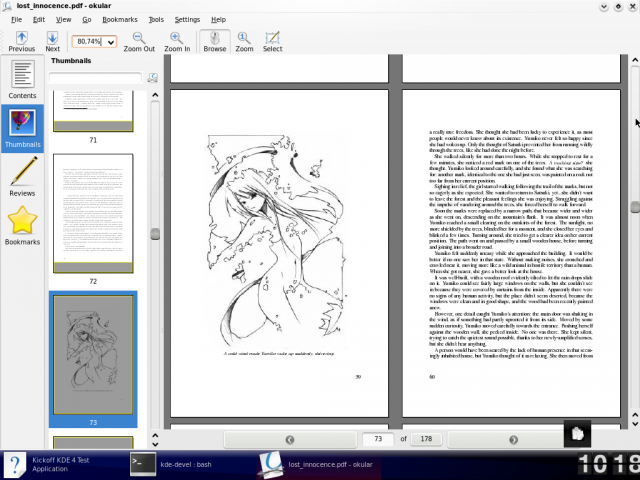This screenshot has height=480, width=640.
Task: Open the zoom percentage dropdown arrow
Action: (110, 42)
